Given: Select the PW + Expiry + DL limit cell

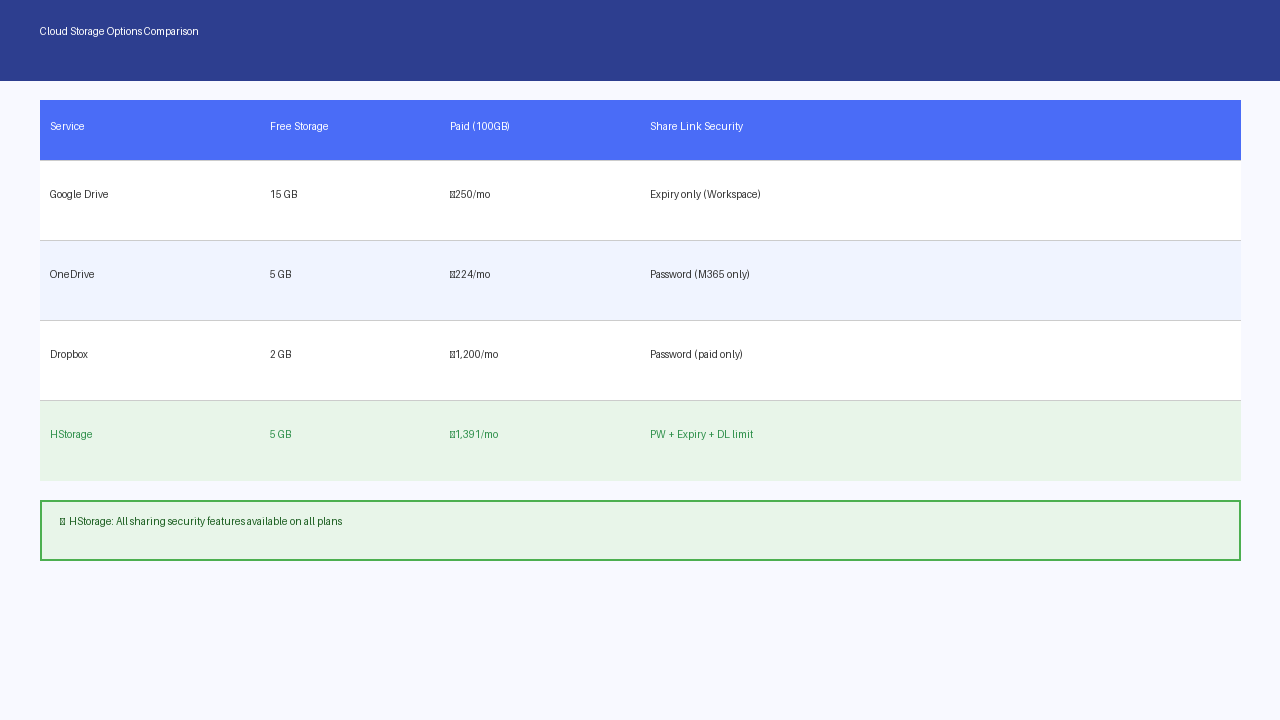Looking at the screenshot, I should tap(701, 435).
